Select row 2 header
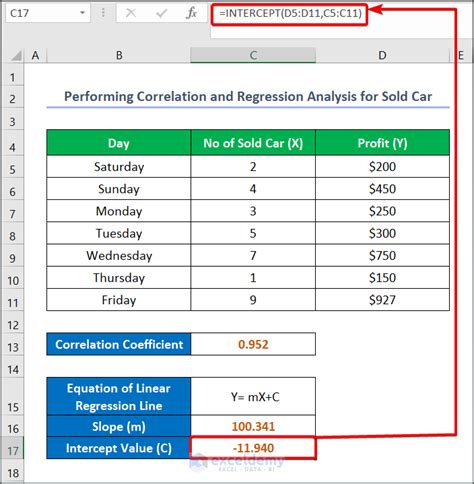Viewport: 474px width, 484px height. coord(13,97)
